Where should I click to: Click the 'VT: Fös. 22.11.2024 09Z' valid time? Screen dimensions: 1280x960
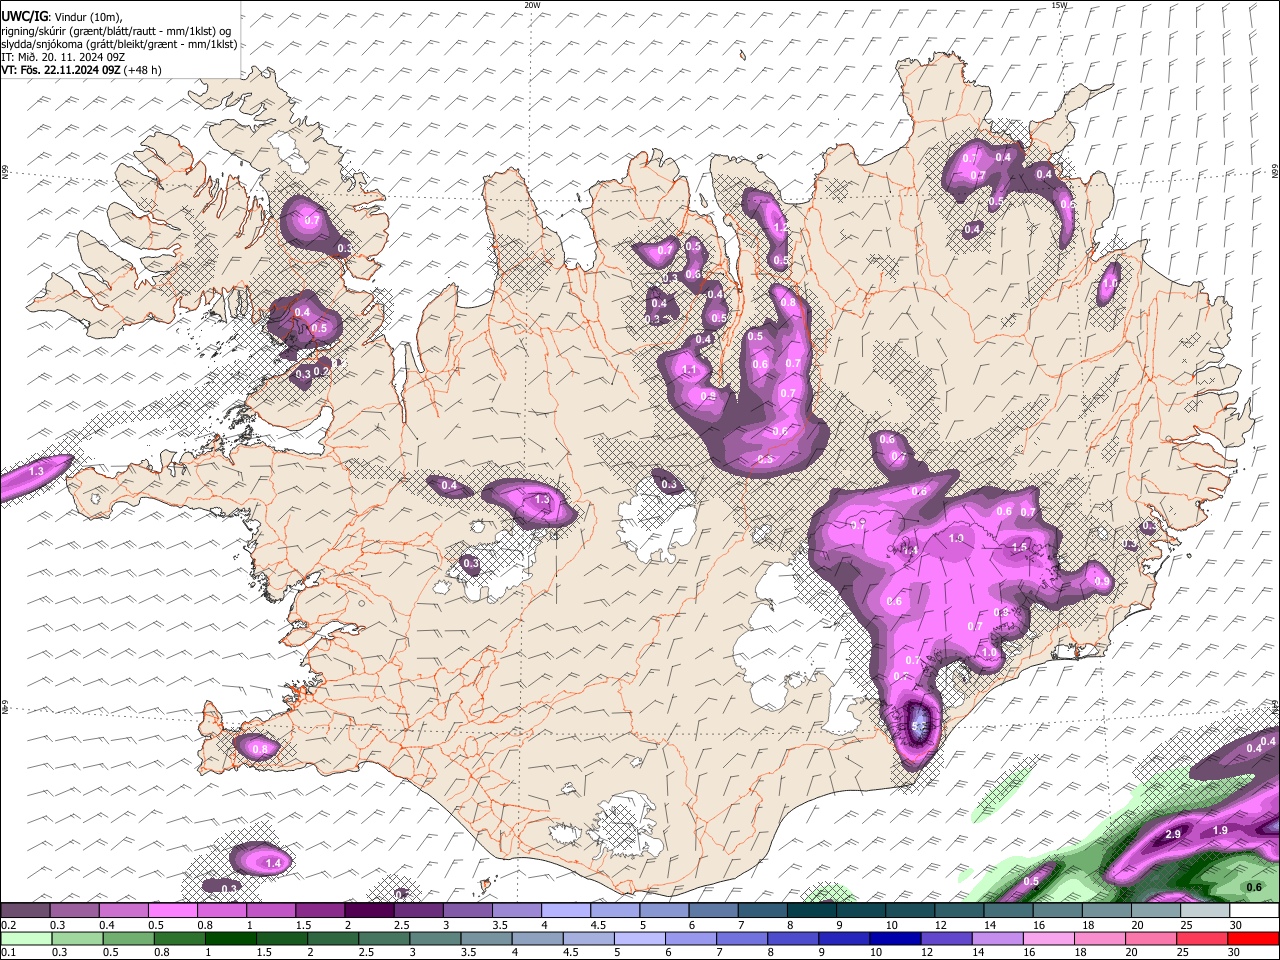tap(61, 70)
